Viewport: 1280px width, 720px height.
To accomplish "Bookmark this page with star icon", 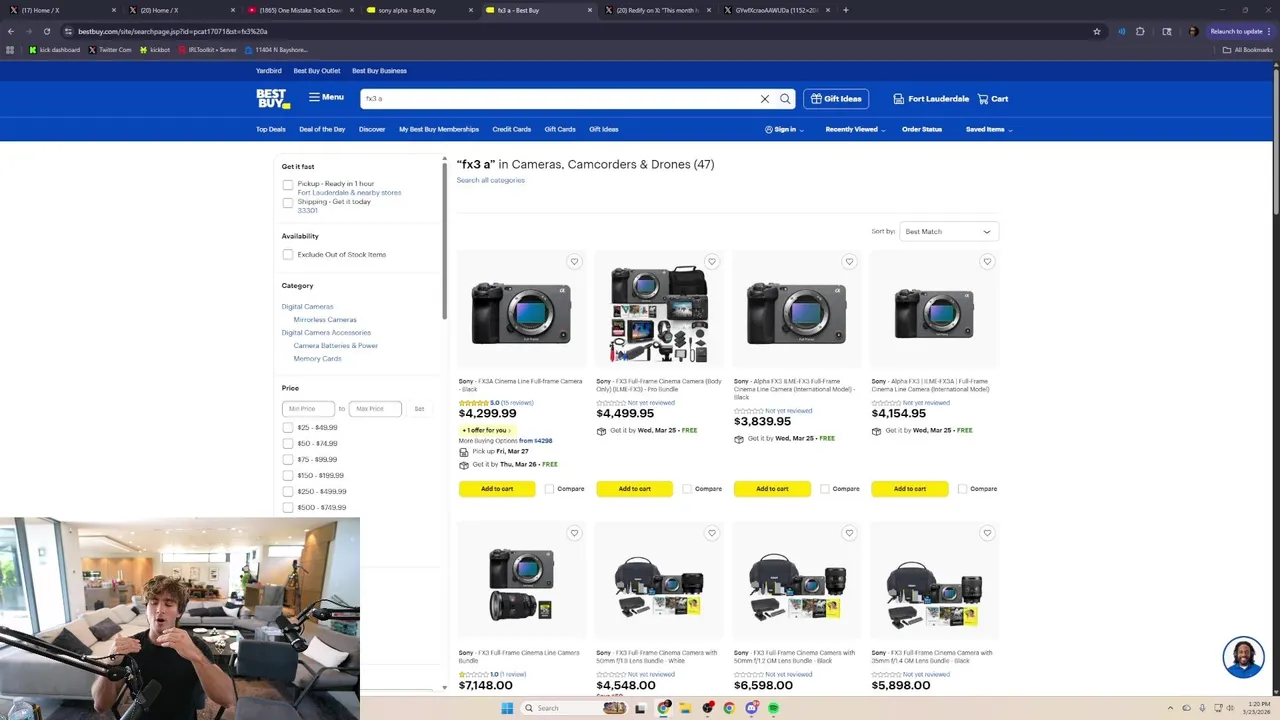I will coord(1097,31).
